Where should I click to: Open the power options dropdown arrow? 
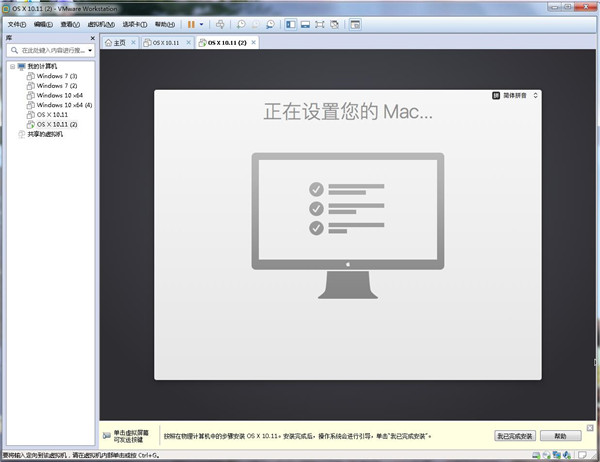click(x=202, y=24)
